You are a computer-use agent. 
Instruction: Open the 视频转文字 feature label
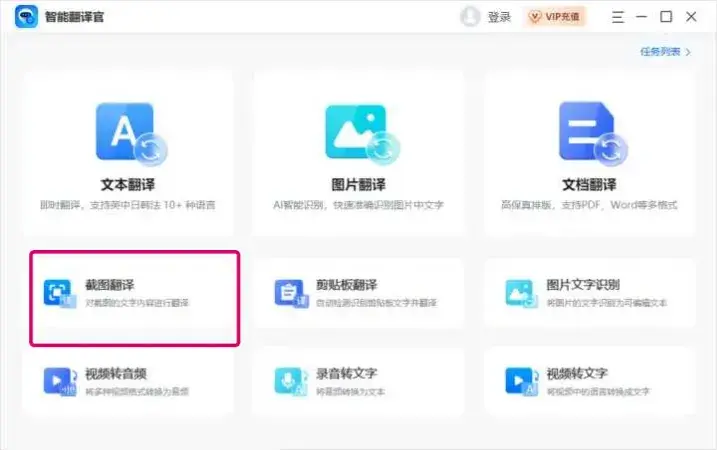(x=577, y=374)
